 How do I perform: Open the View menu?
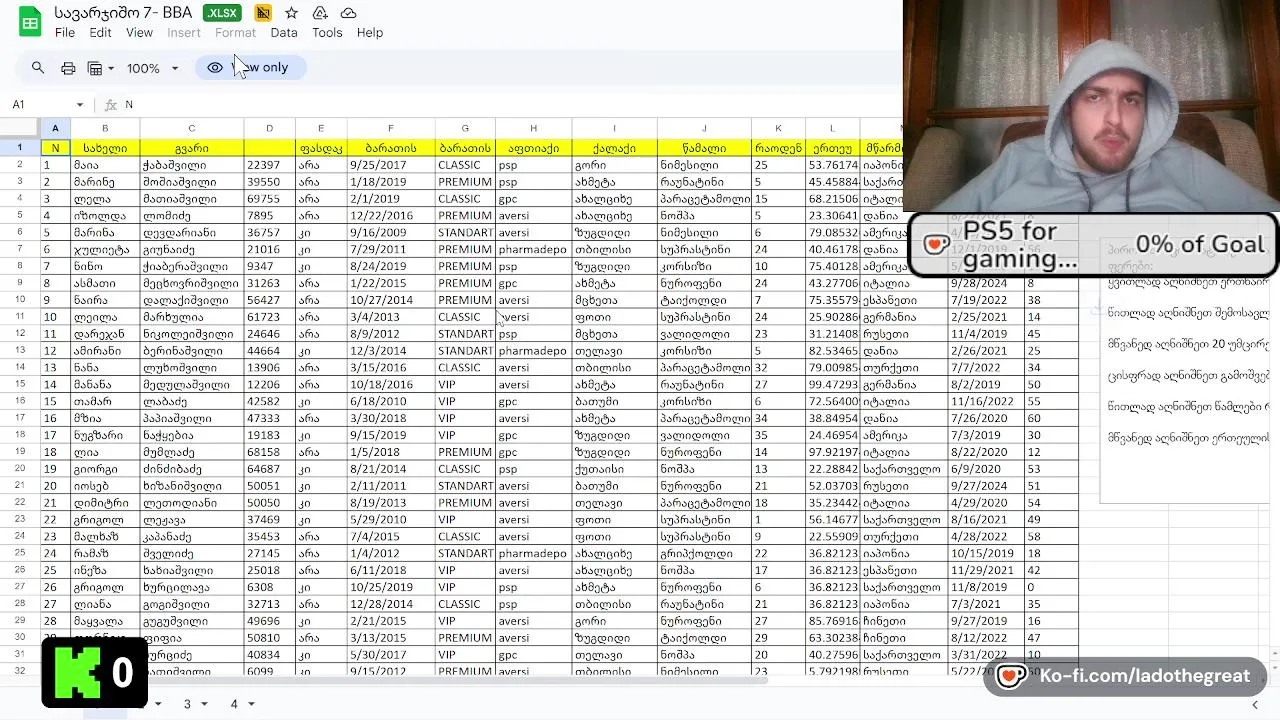click(x=139, y=33)
